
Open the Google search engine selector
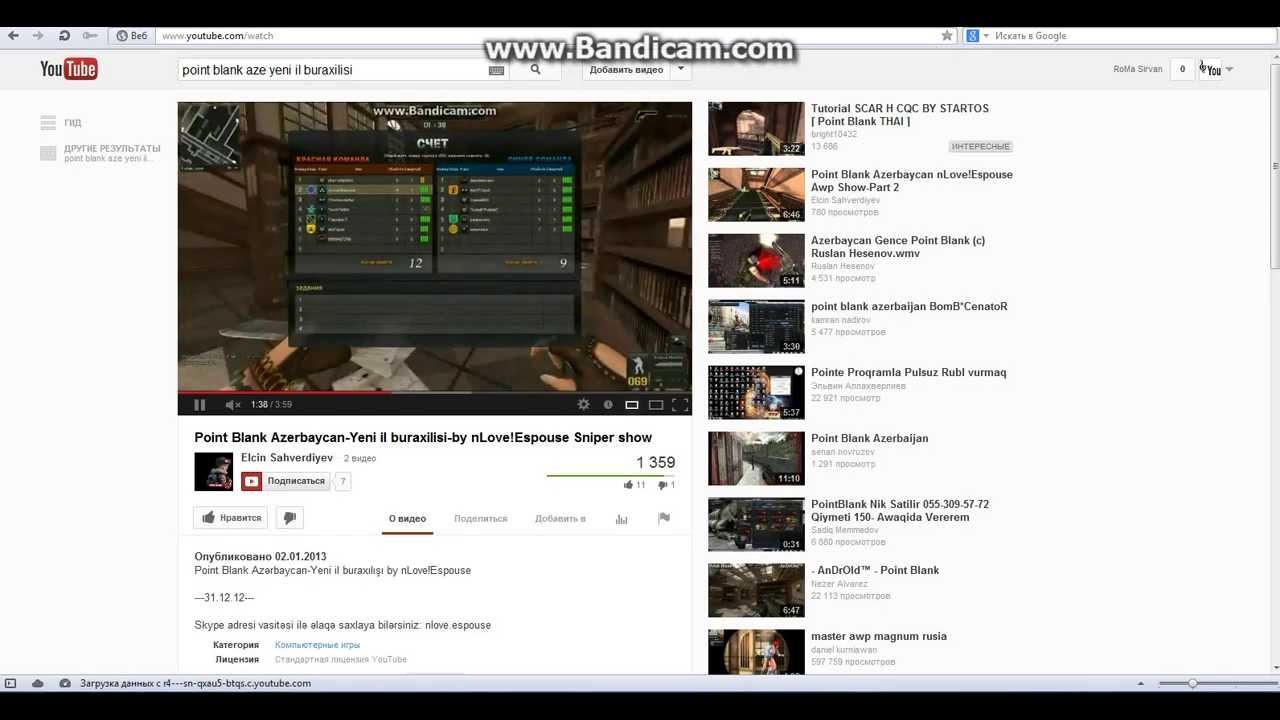tap(977, 36)
